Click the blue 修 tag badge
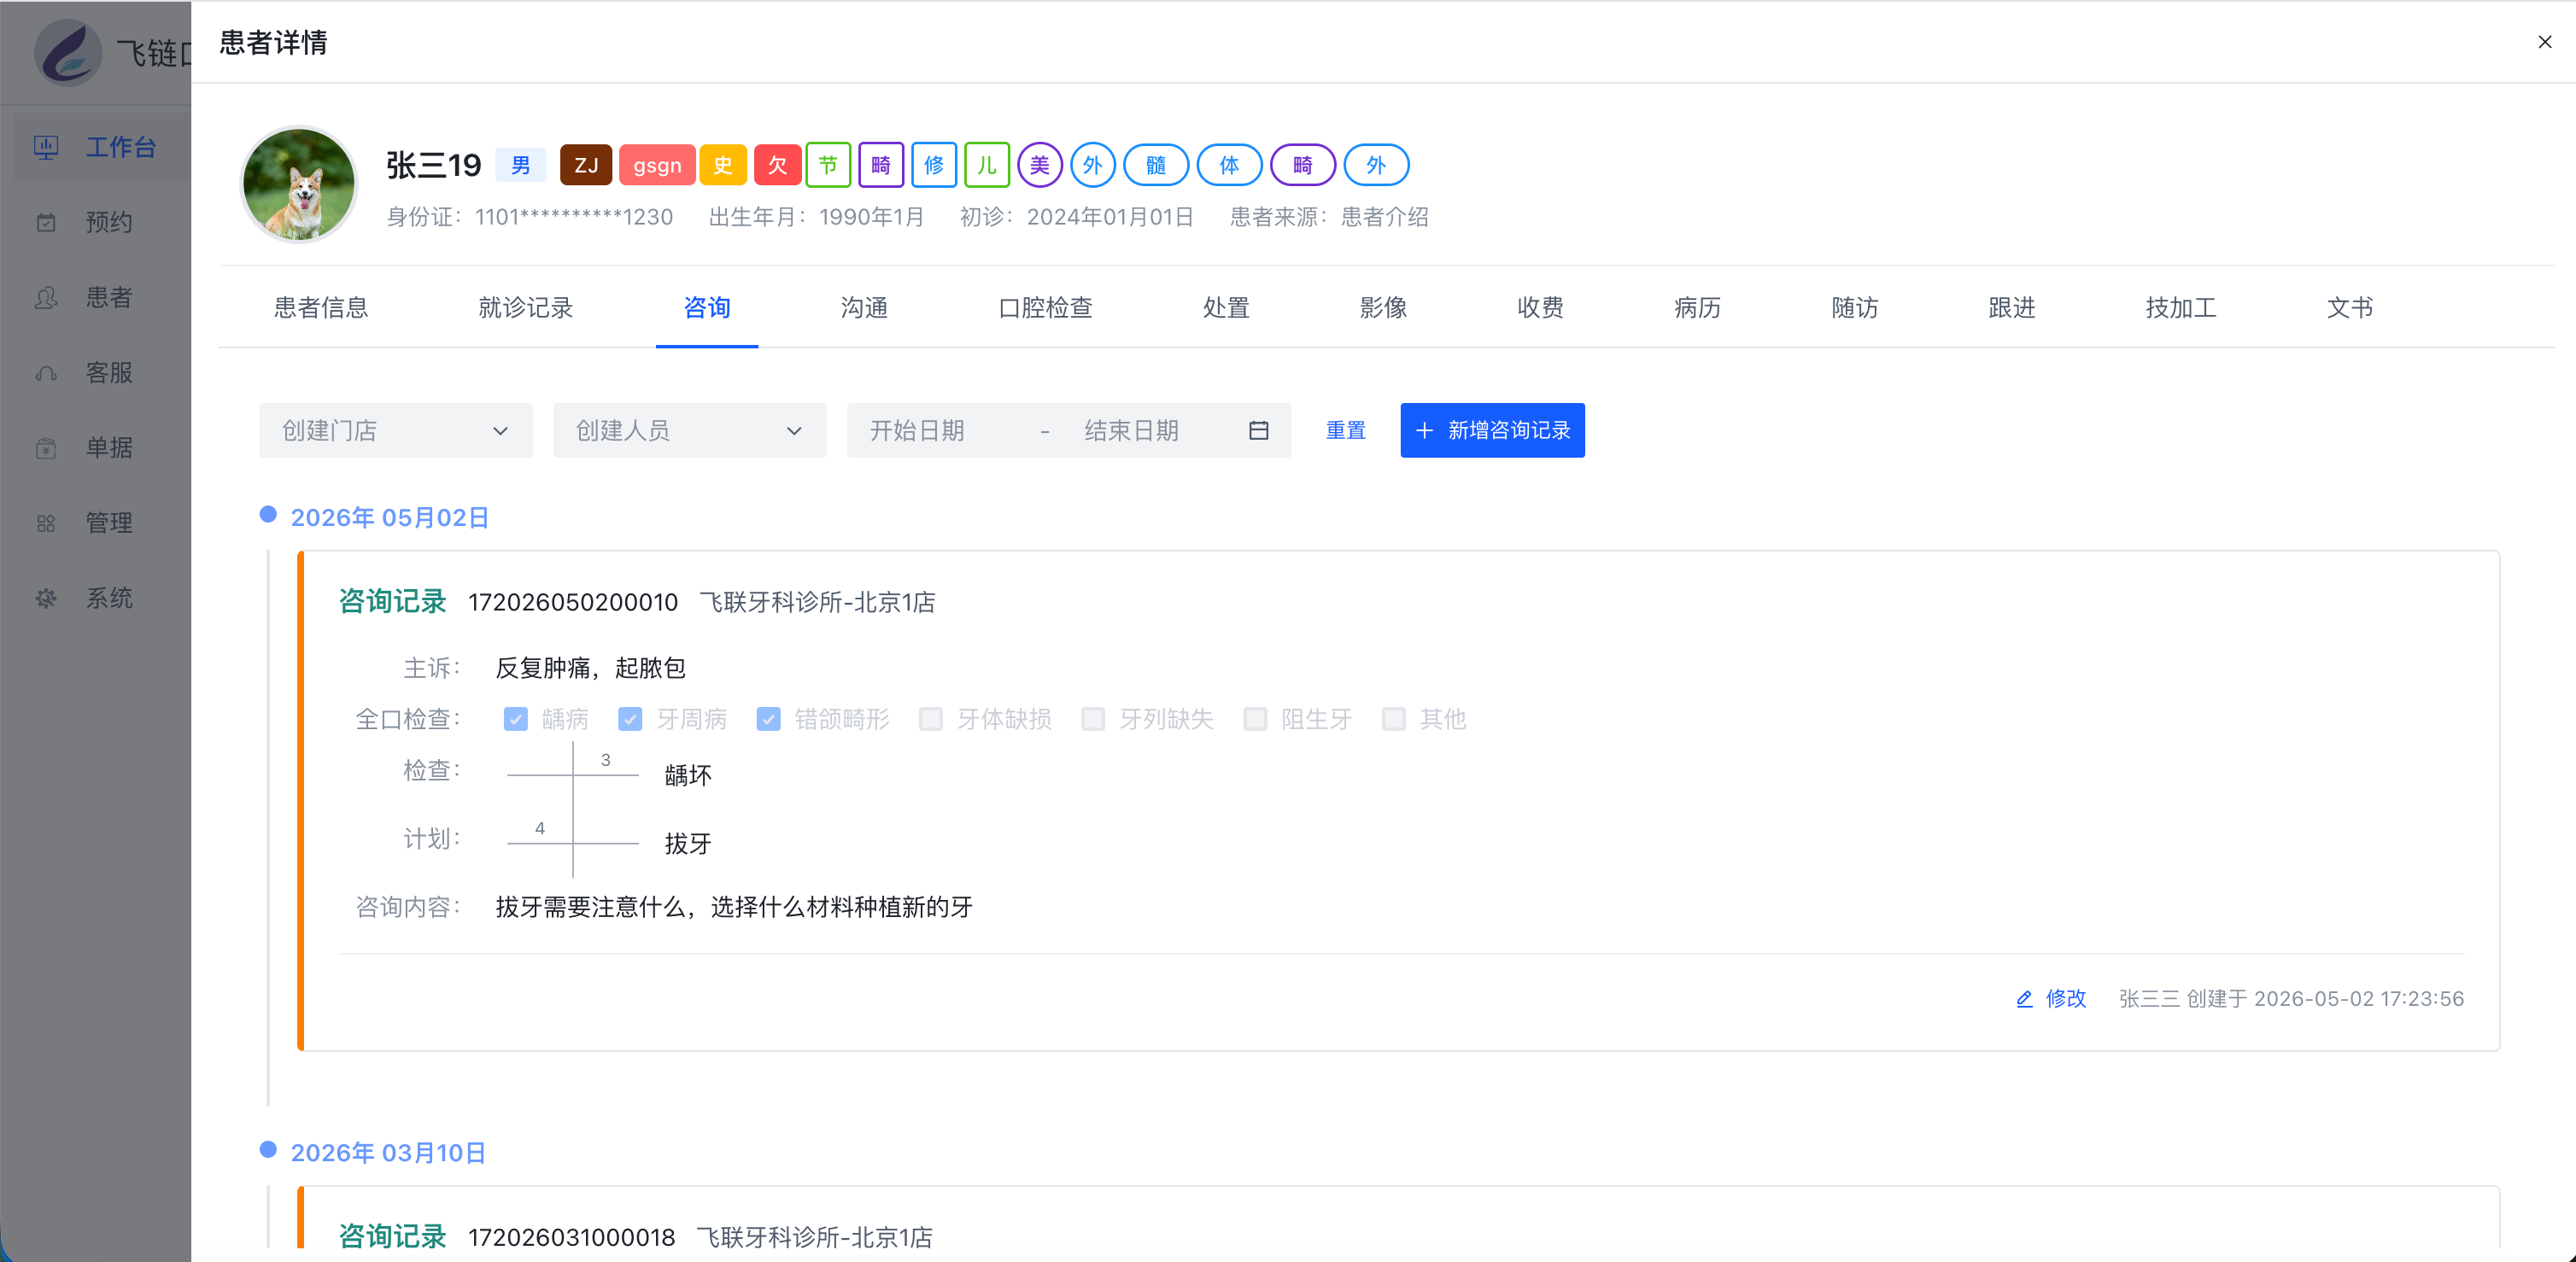This screenshot has height=1262, width=2576. [934, 165]
